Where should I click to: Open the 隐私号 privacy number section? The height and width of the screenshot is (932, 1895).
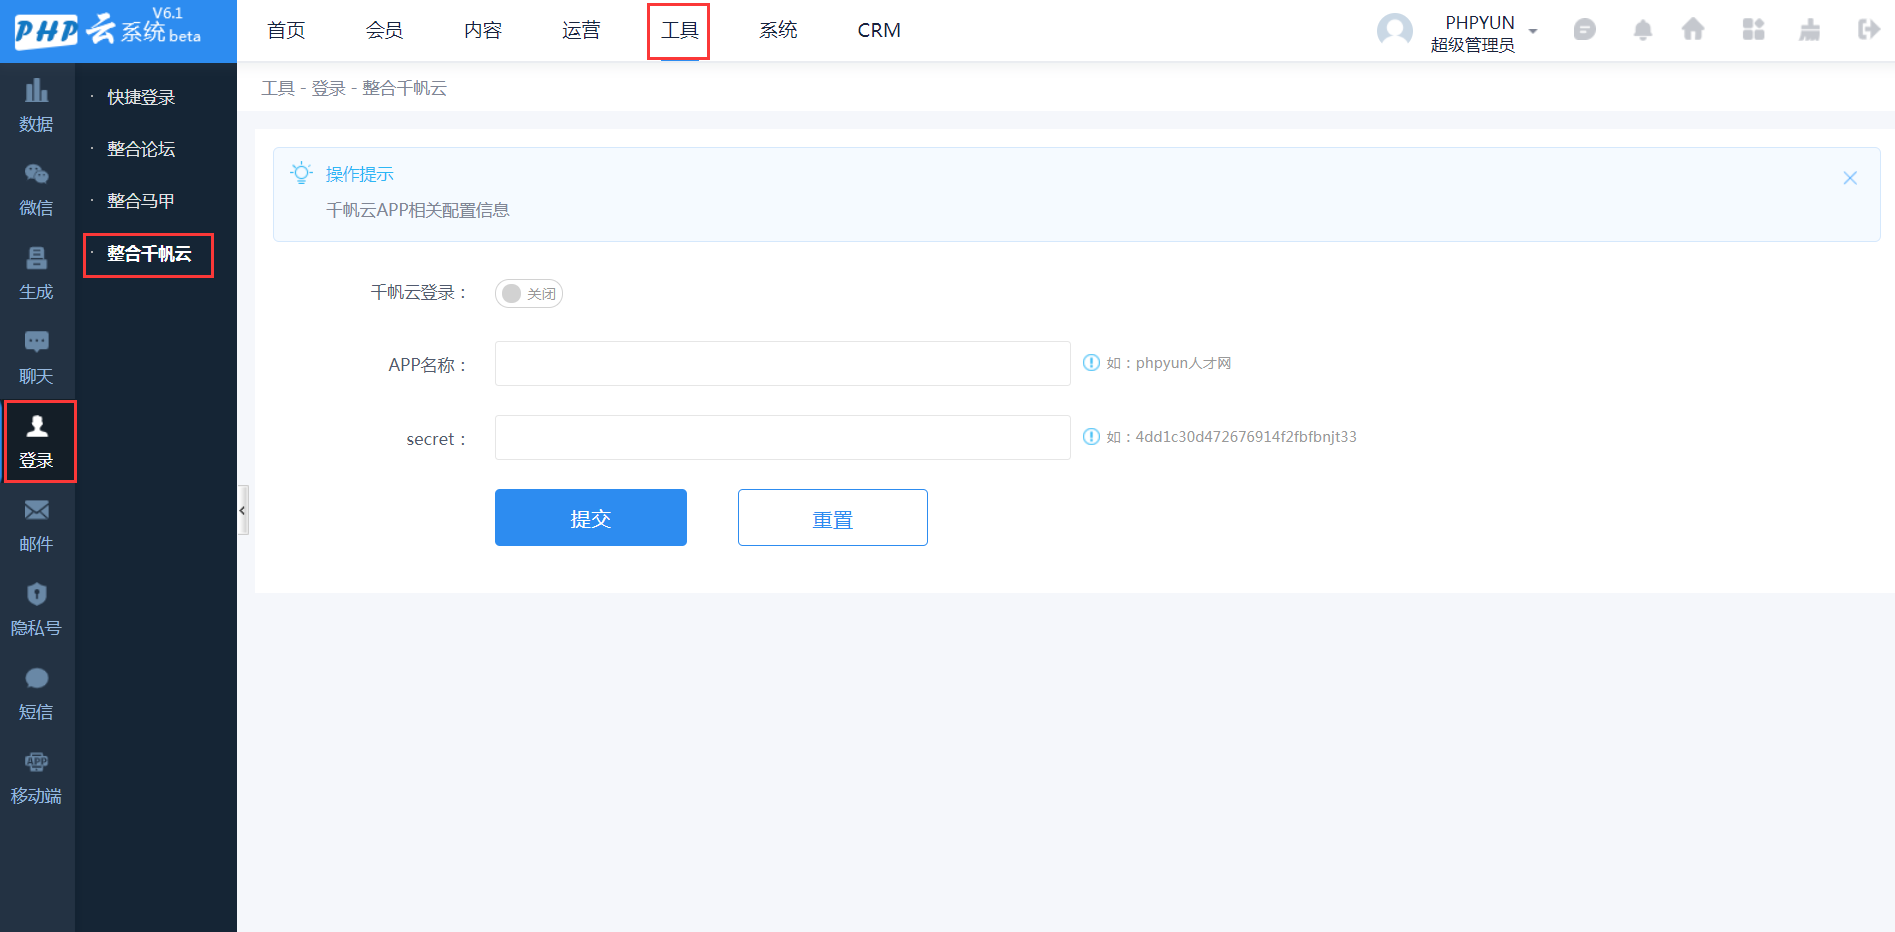37,610
